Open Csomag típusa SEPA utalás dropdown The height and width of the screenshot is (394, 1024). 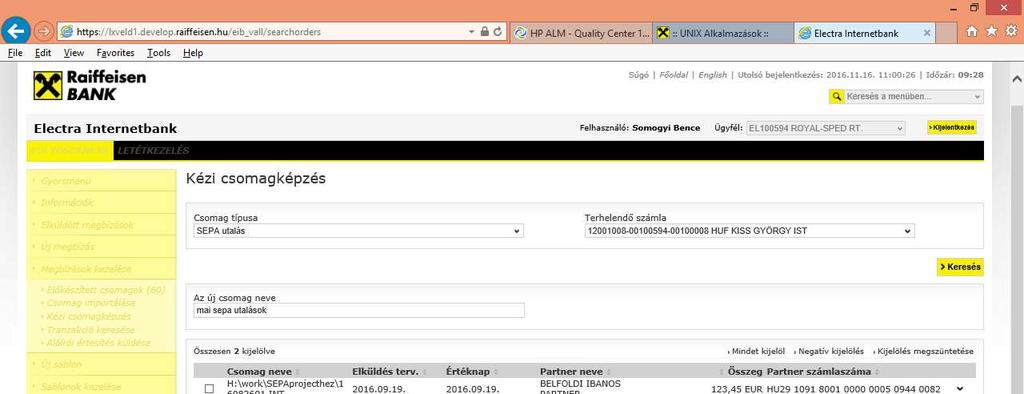tap(359, 231)
